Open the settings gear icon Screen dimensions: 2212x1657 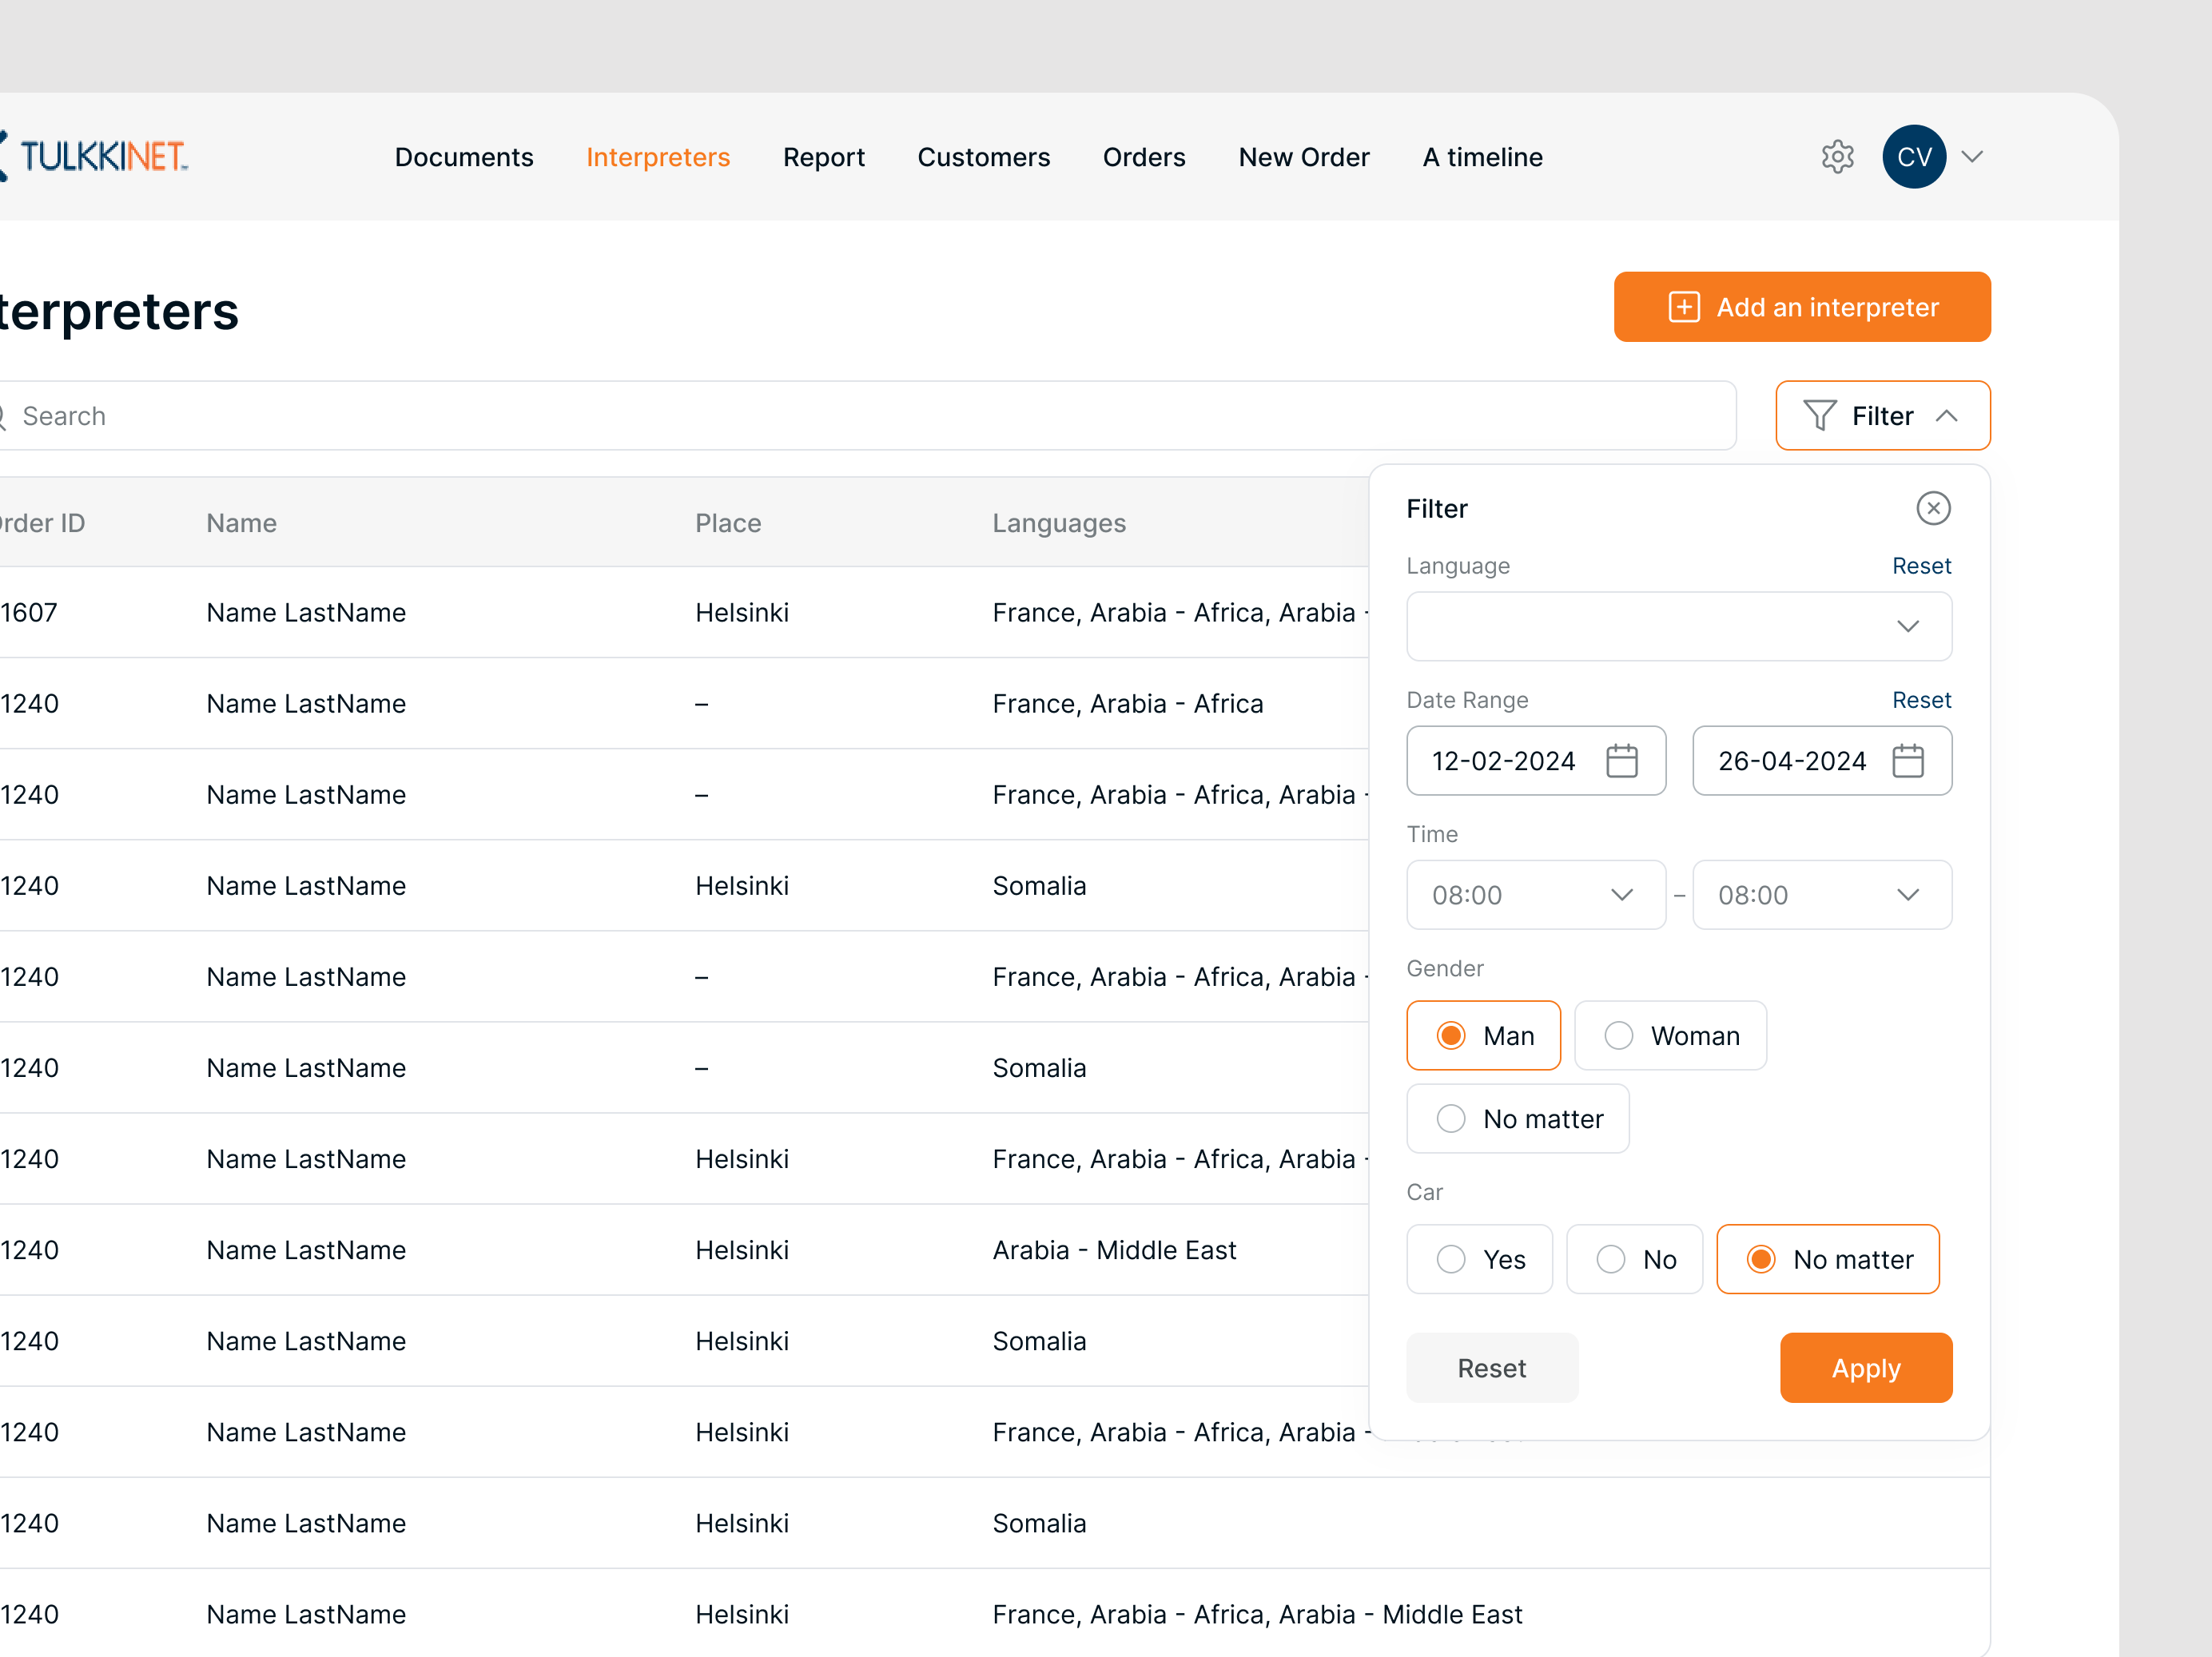tap(1837, 156)
